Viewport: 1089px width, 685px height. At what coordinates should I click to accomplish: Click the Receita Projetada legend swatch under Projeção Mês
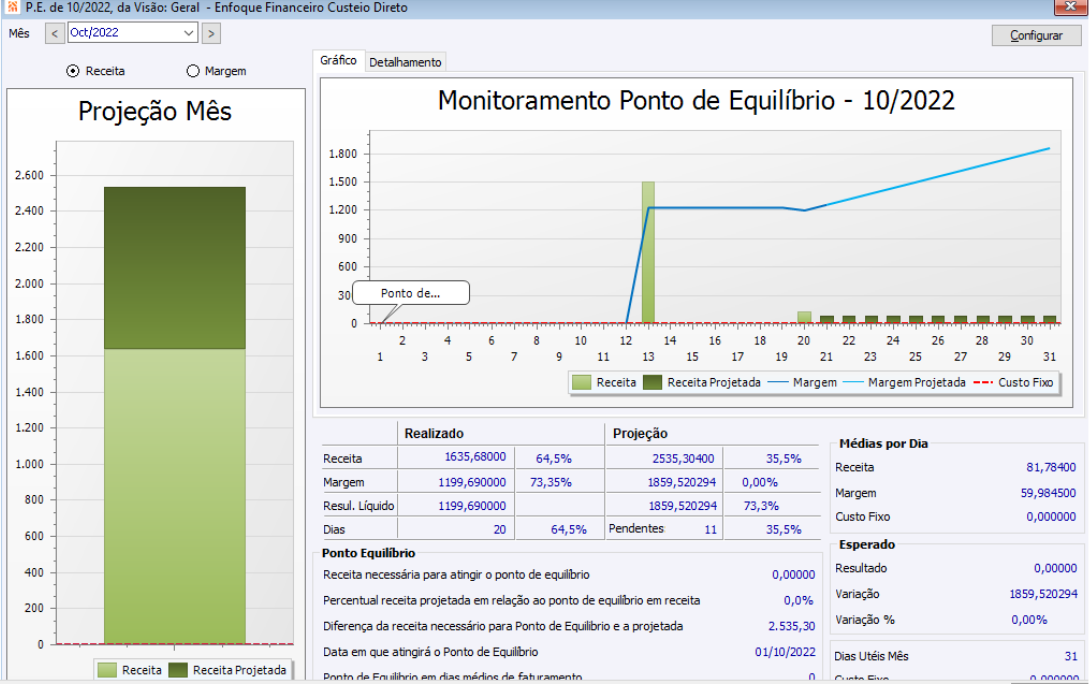[178, 670]
